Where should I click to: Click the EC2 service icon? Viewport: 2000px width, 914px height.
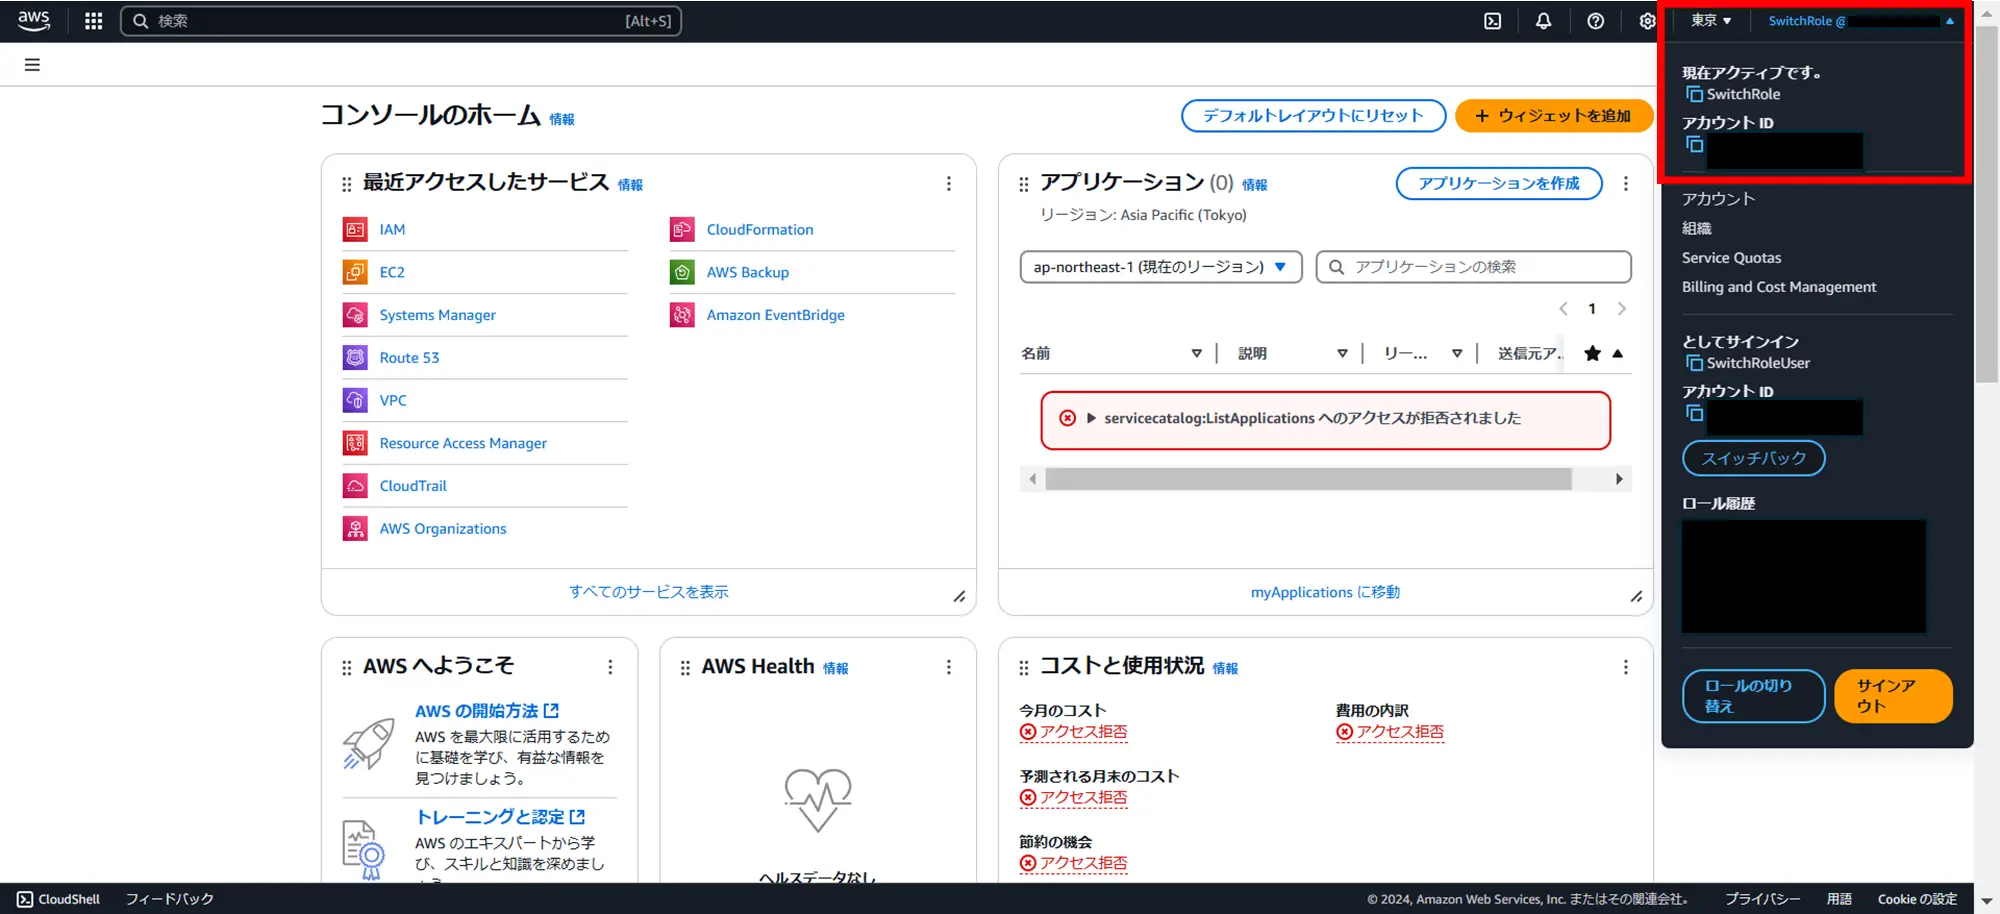[x=355, y=272]
